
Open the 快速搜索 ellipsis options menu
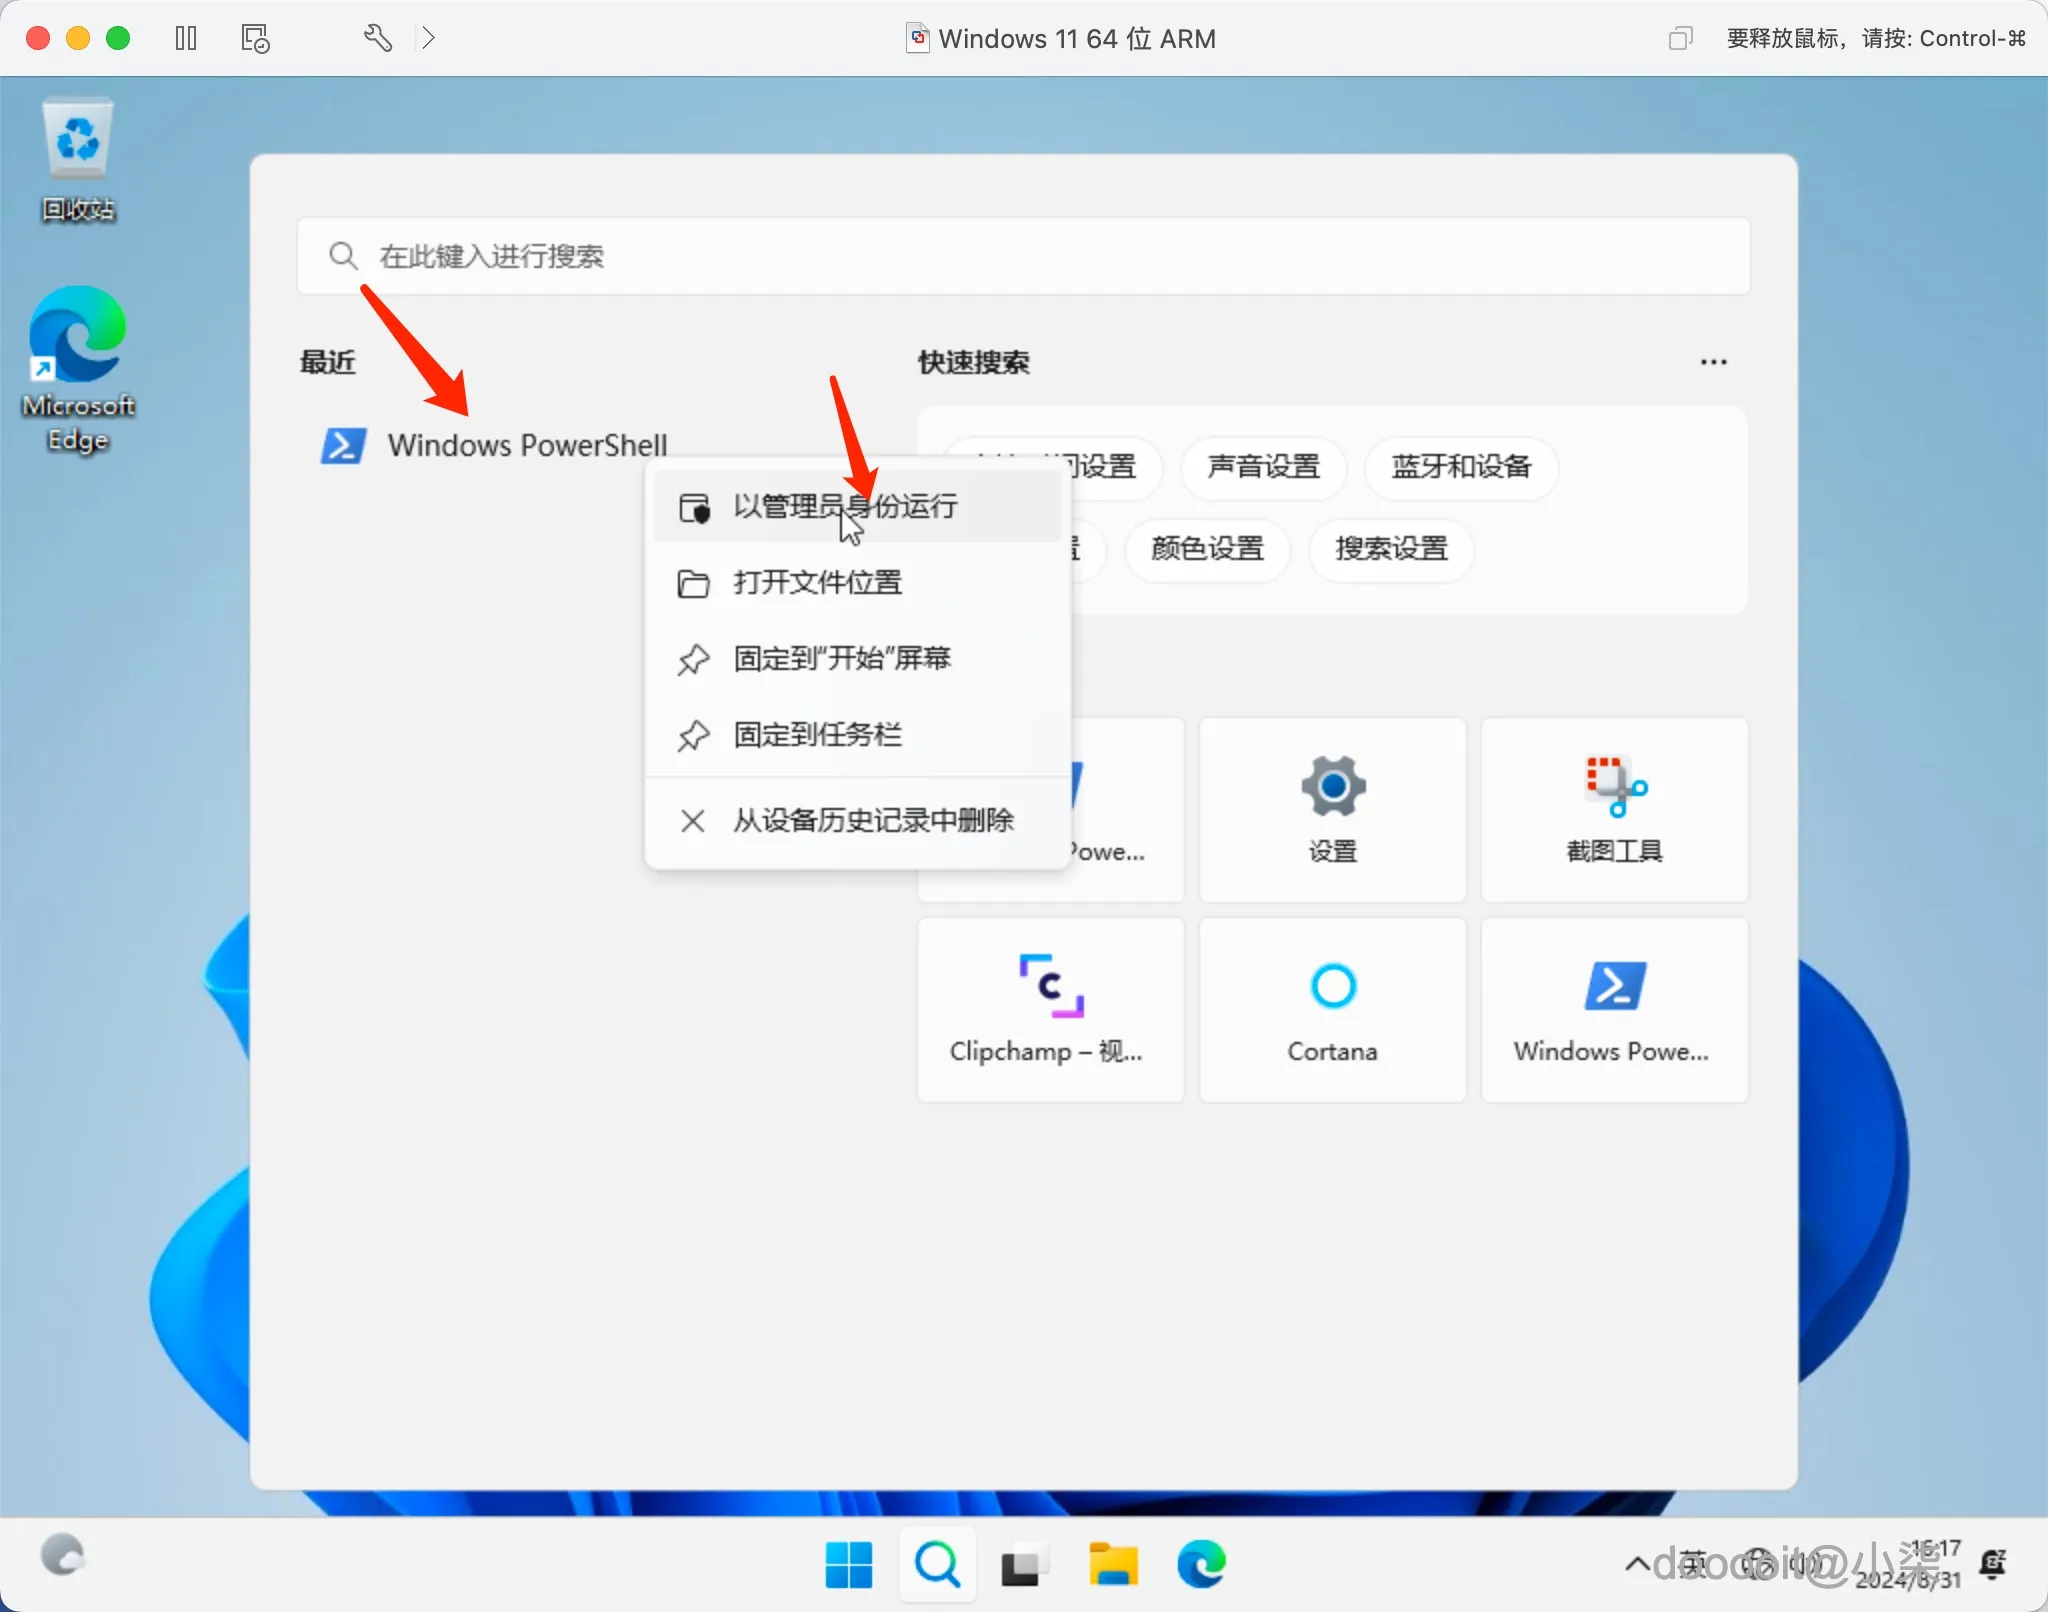(1713, 362)
